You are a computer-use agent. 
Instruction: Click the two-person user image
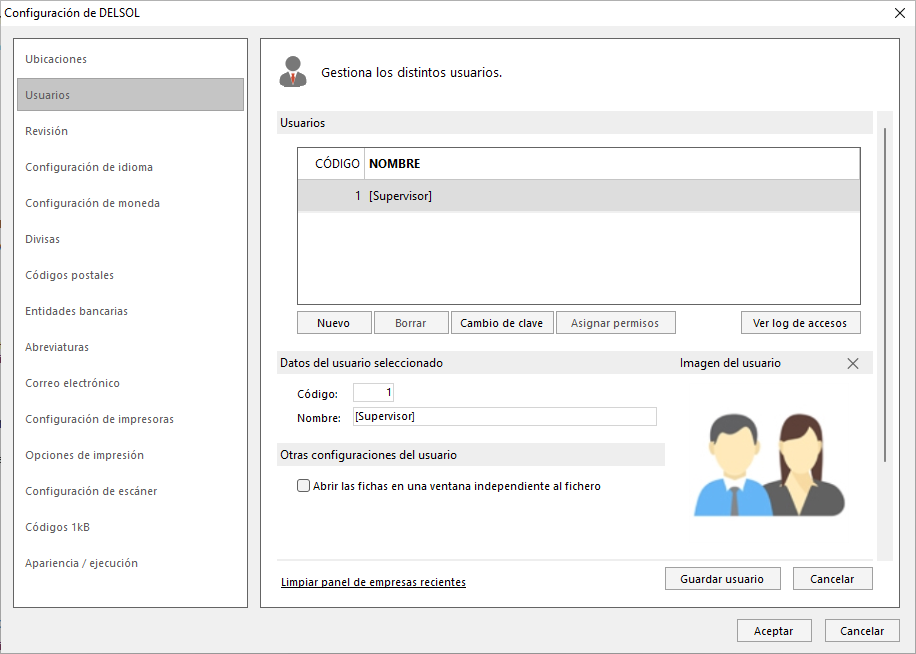coord(769,465)
